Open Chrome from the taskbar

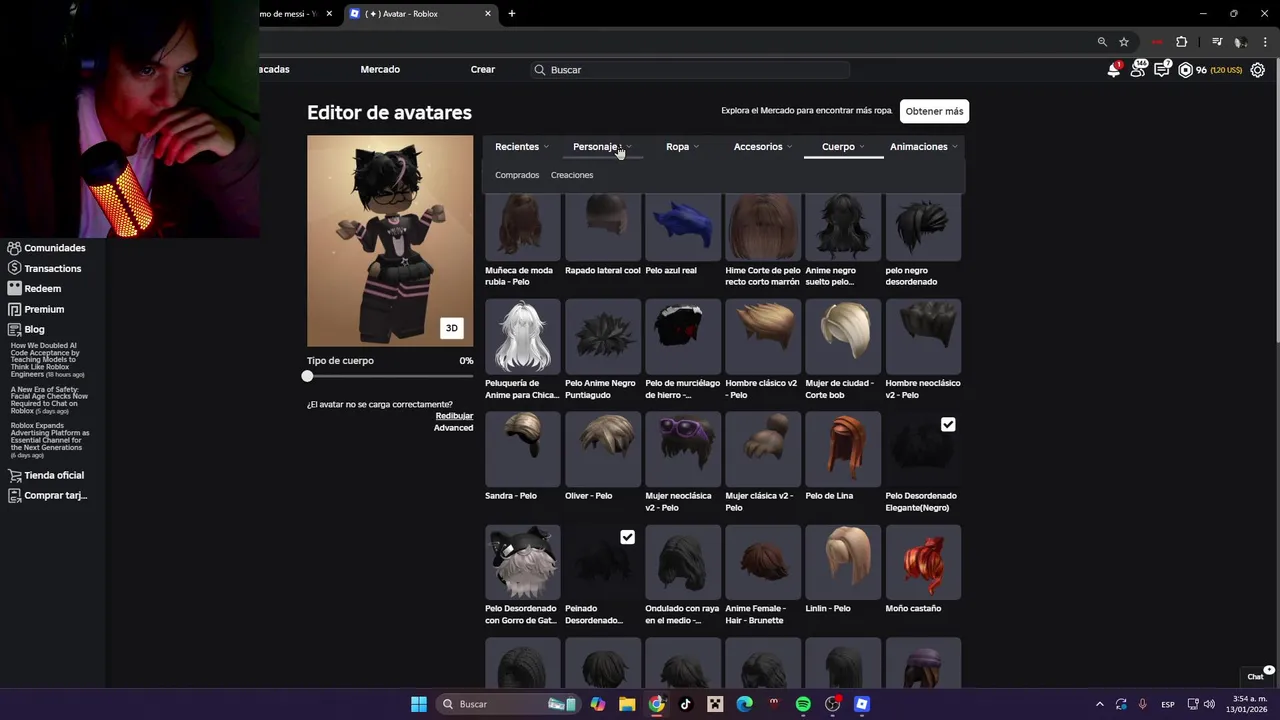(656, 704)
